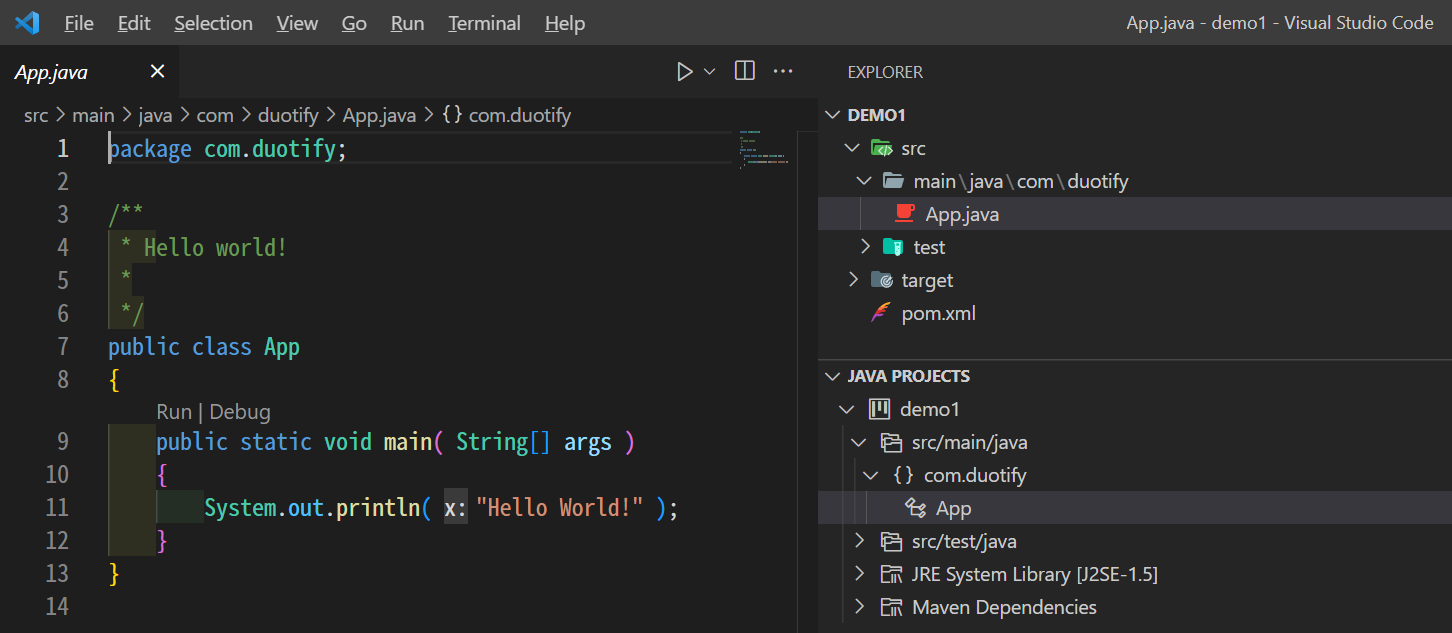Click the target folder icon
Viewport: 1452px width, 633px height.
point(881,280)
